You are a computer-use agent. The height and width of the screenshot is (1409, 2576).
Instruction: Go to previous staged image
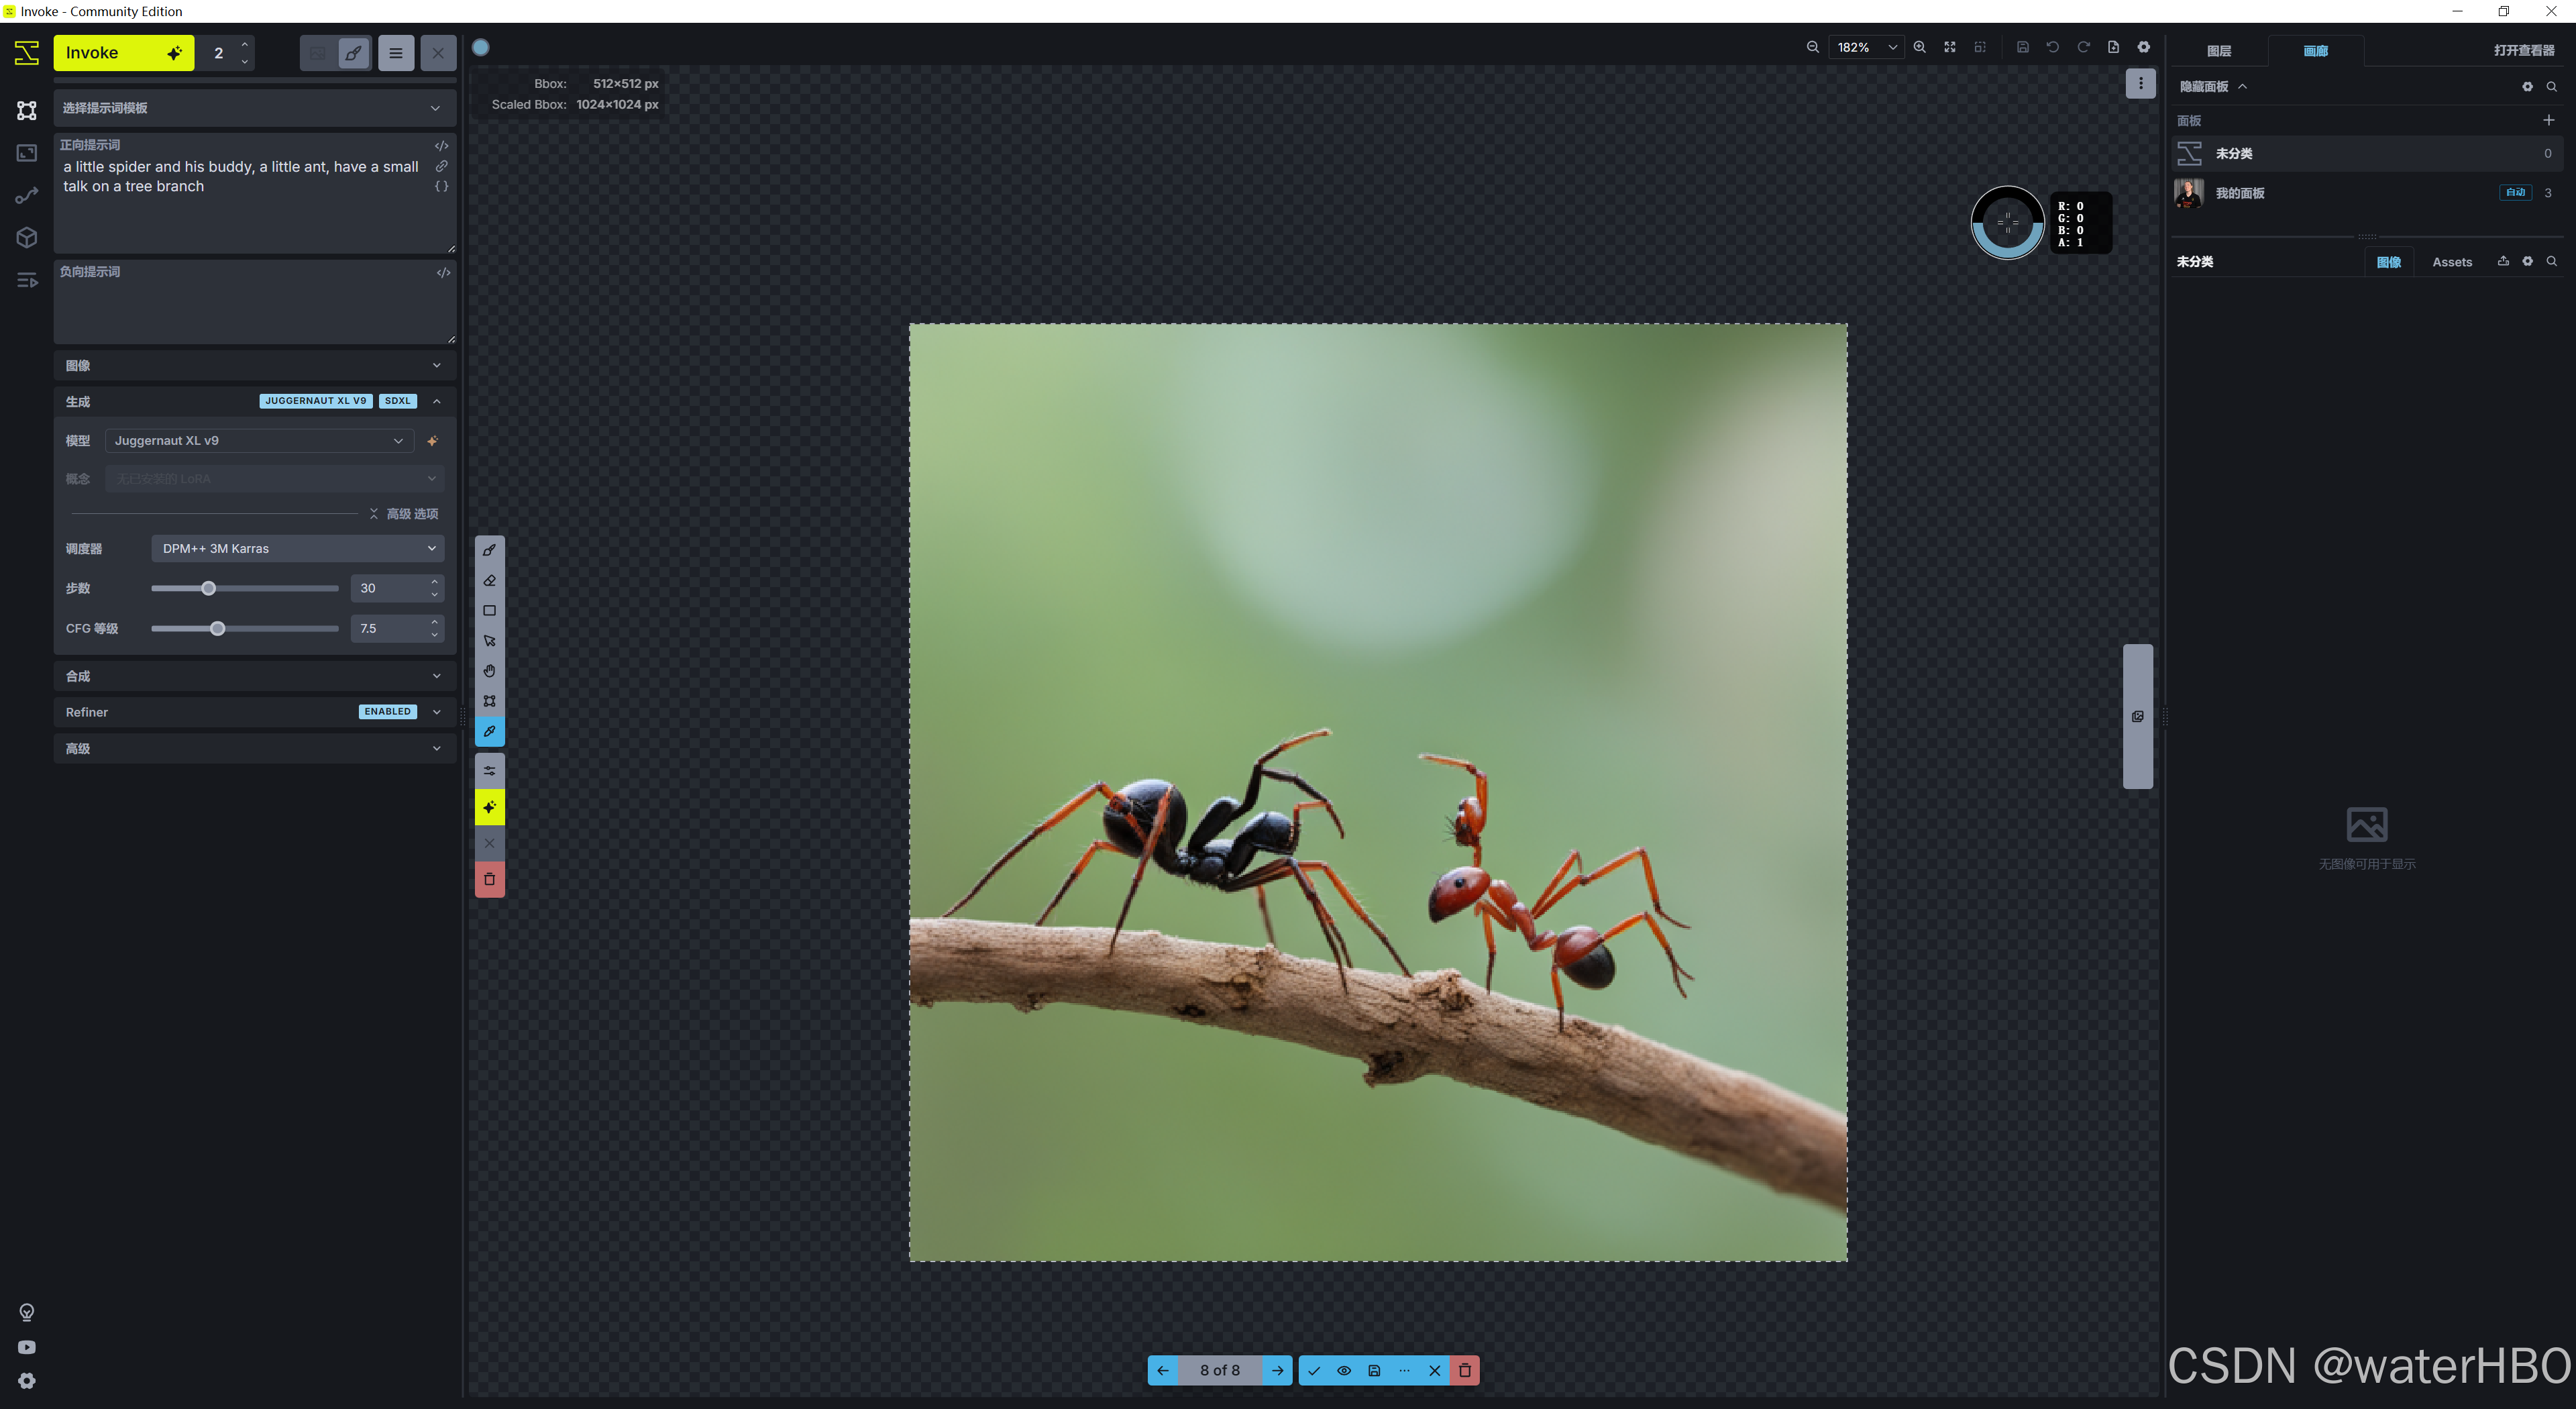1163,1370
